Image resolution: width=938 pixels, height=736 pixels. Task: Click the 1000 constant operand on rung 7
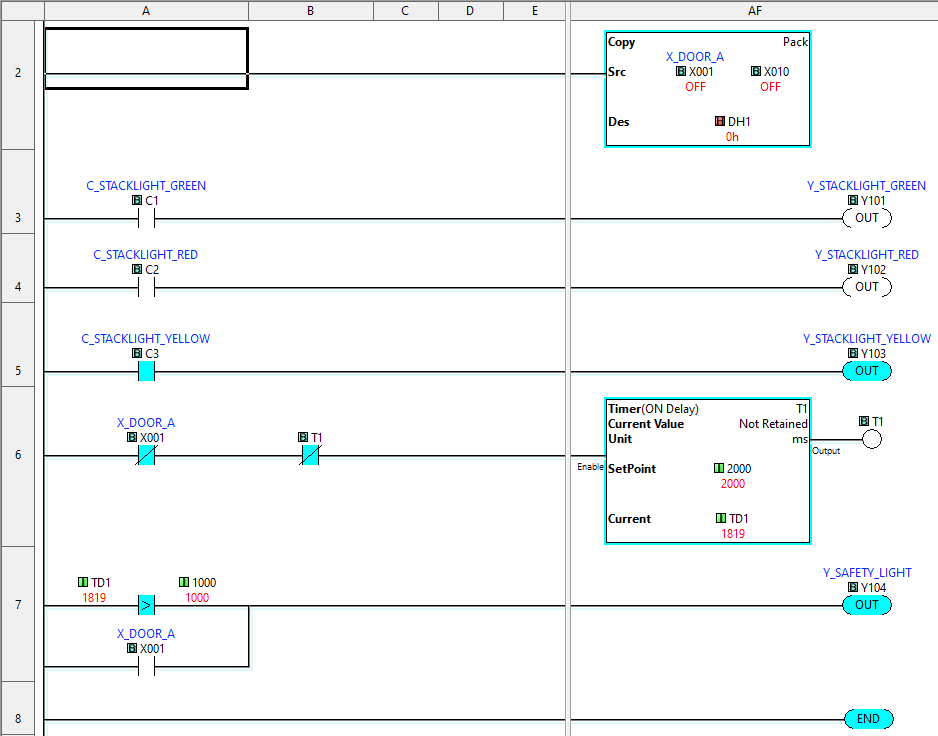click(197, 582)
